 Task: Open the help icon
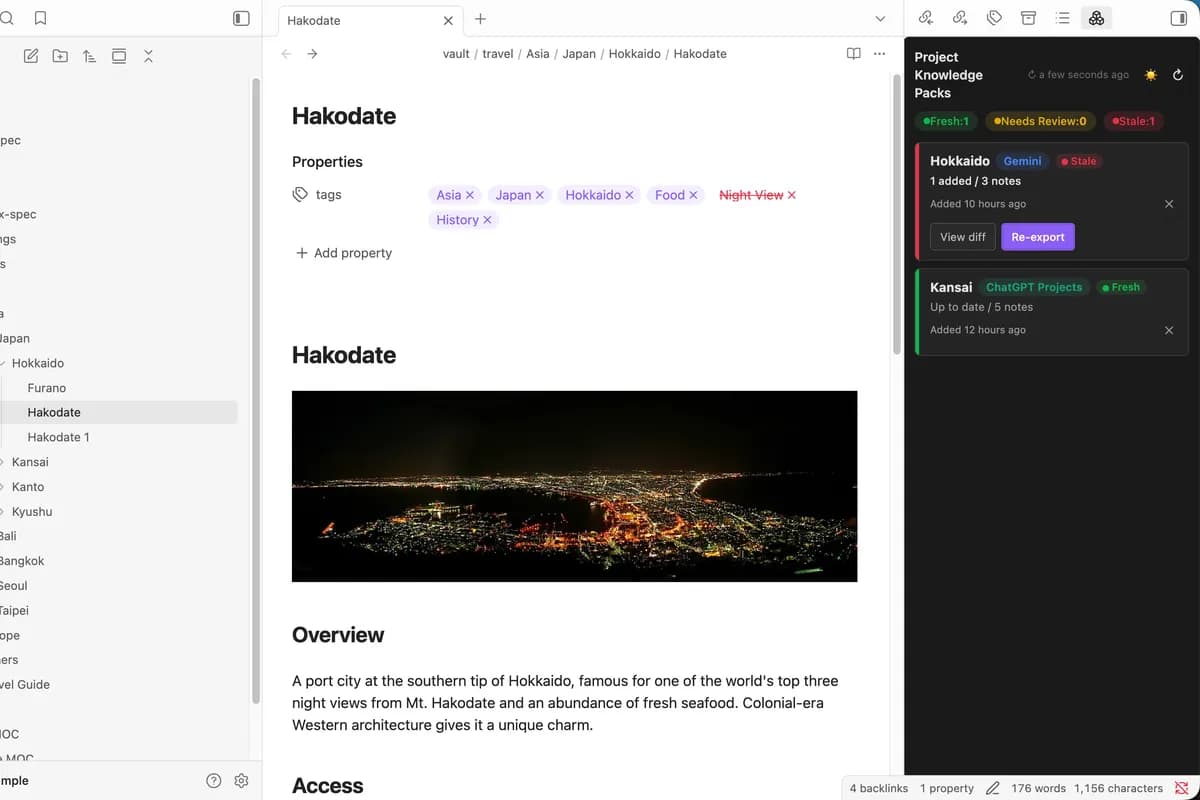[x=213, y=781]
